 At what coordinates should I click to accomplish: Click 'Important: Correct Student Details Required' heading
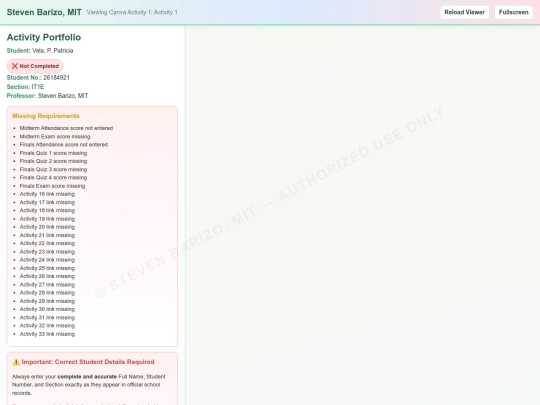(88, 362)
